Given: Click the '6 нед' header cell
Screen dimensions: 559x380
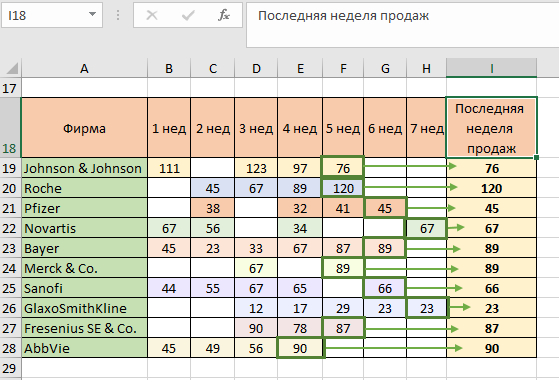Looking at the screenshot, I should pyautogui.click(x=385, y=128).
